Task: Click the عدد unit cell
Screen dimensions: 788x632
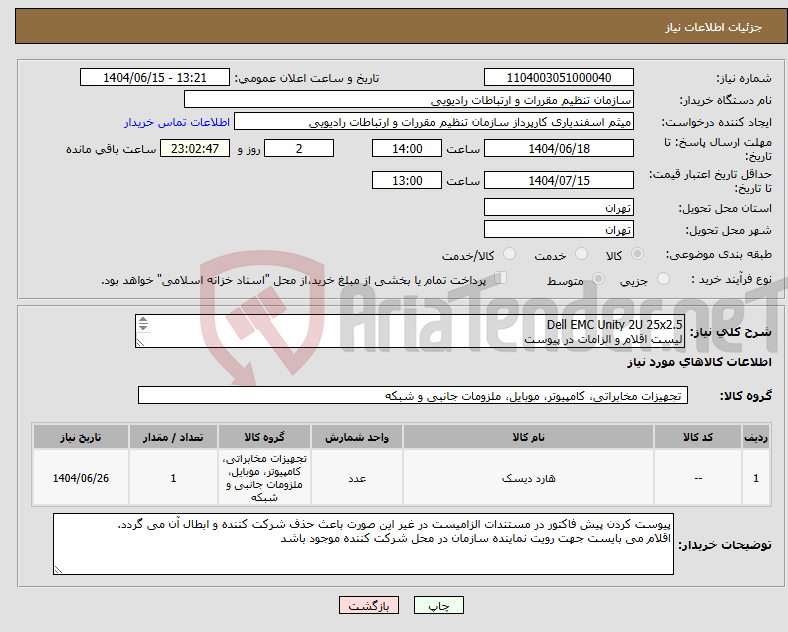Action: [x=357, y=478]
